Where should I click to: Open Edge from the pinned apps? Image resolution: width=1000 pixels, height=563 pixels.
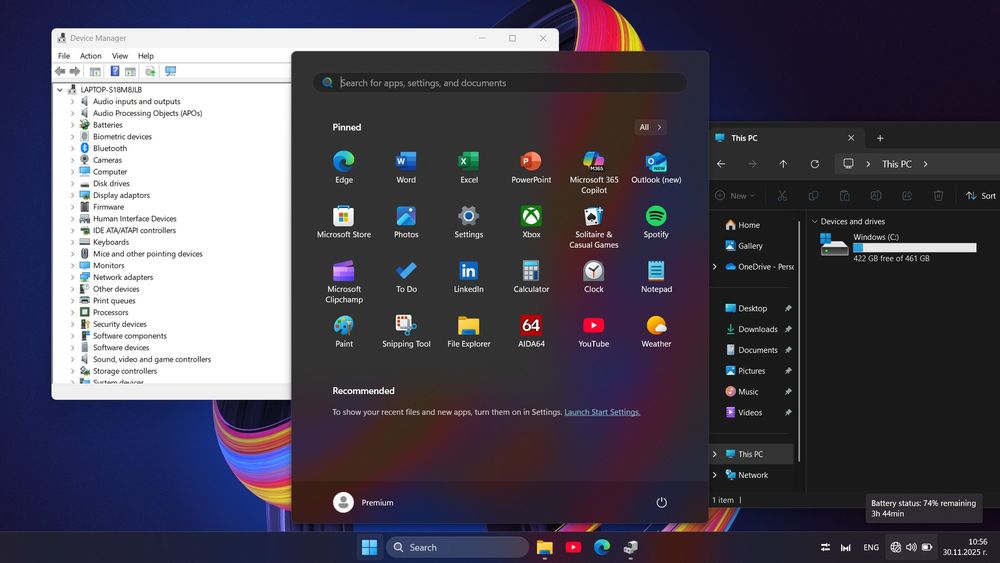coord(344,168)
